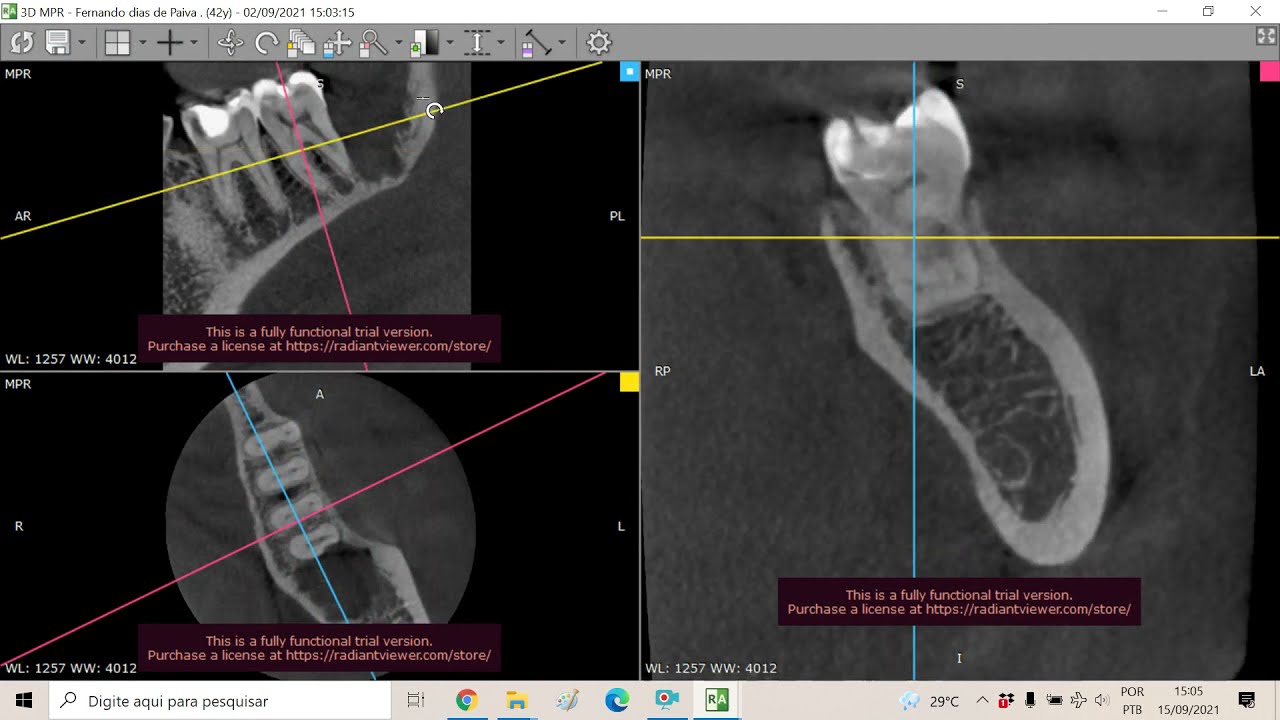
Task: Click WL: 1257 WW: 4012 in top-left view
Action: point(71,358)
